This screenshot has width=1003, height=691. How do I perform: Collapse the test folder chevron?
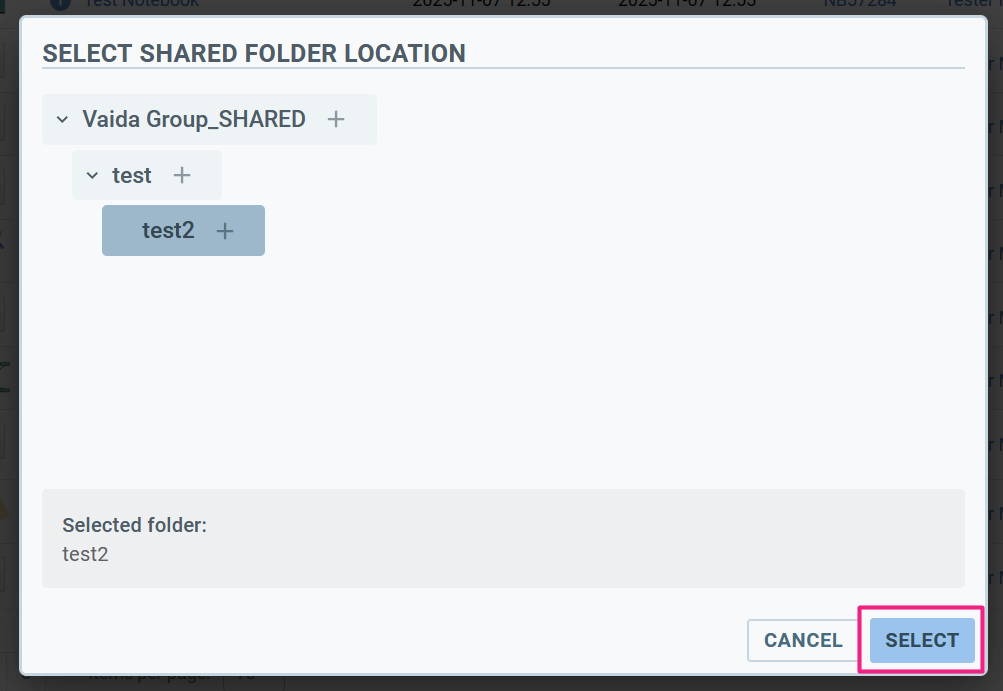coord(92,176)
